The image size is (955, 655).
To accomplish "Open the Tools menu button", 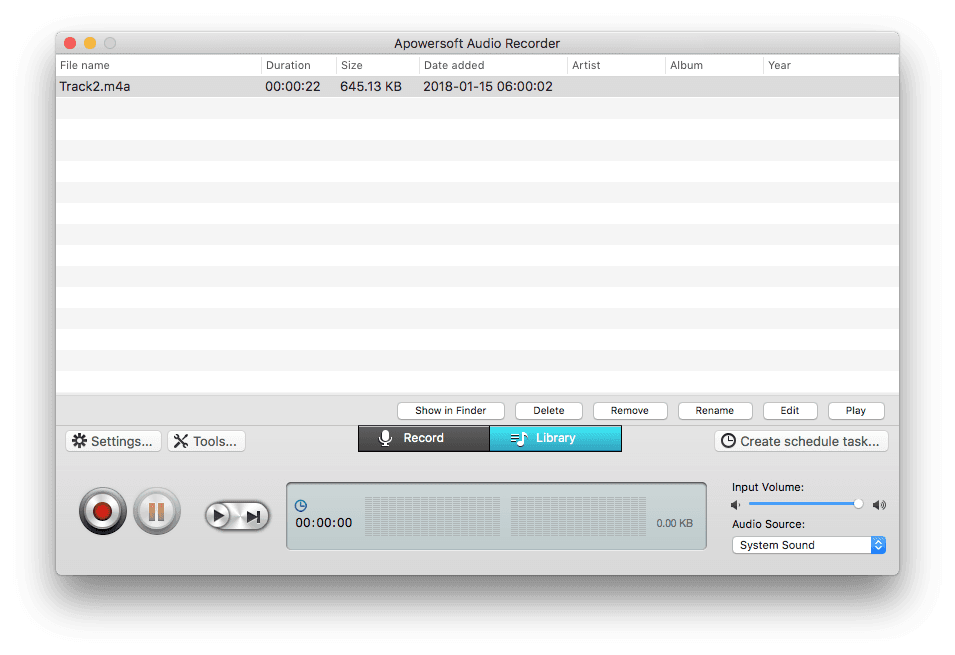I will click(206, 441).
